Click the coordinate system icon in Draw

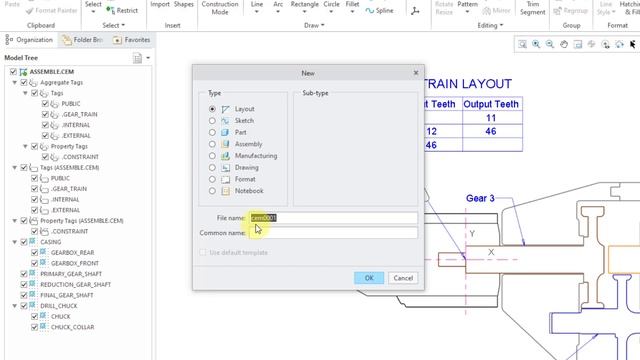click(415, 11)
